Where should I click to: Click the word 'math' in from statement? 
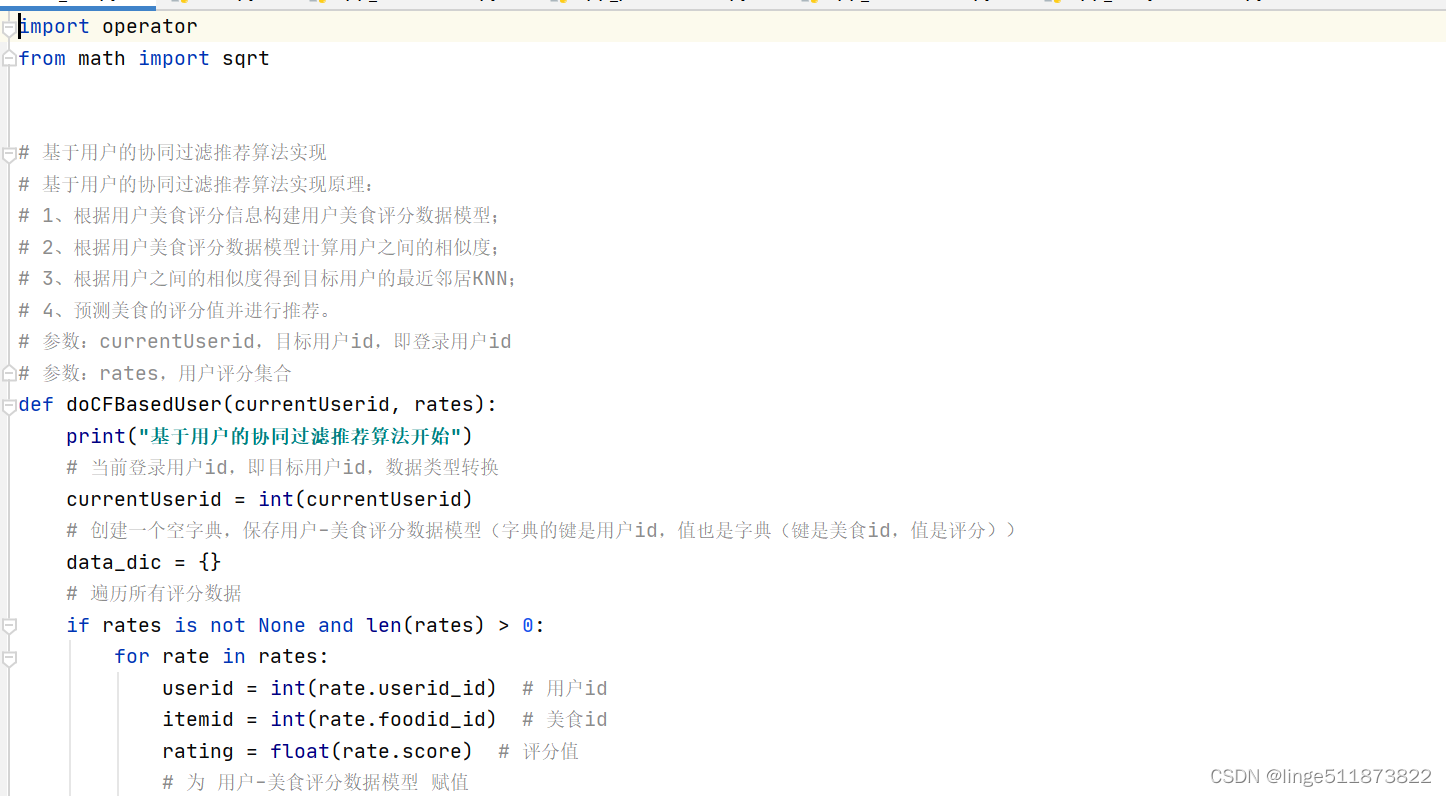102,58
